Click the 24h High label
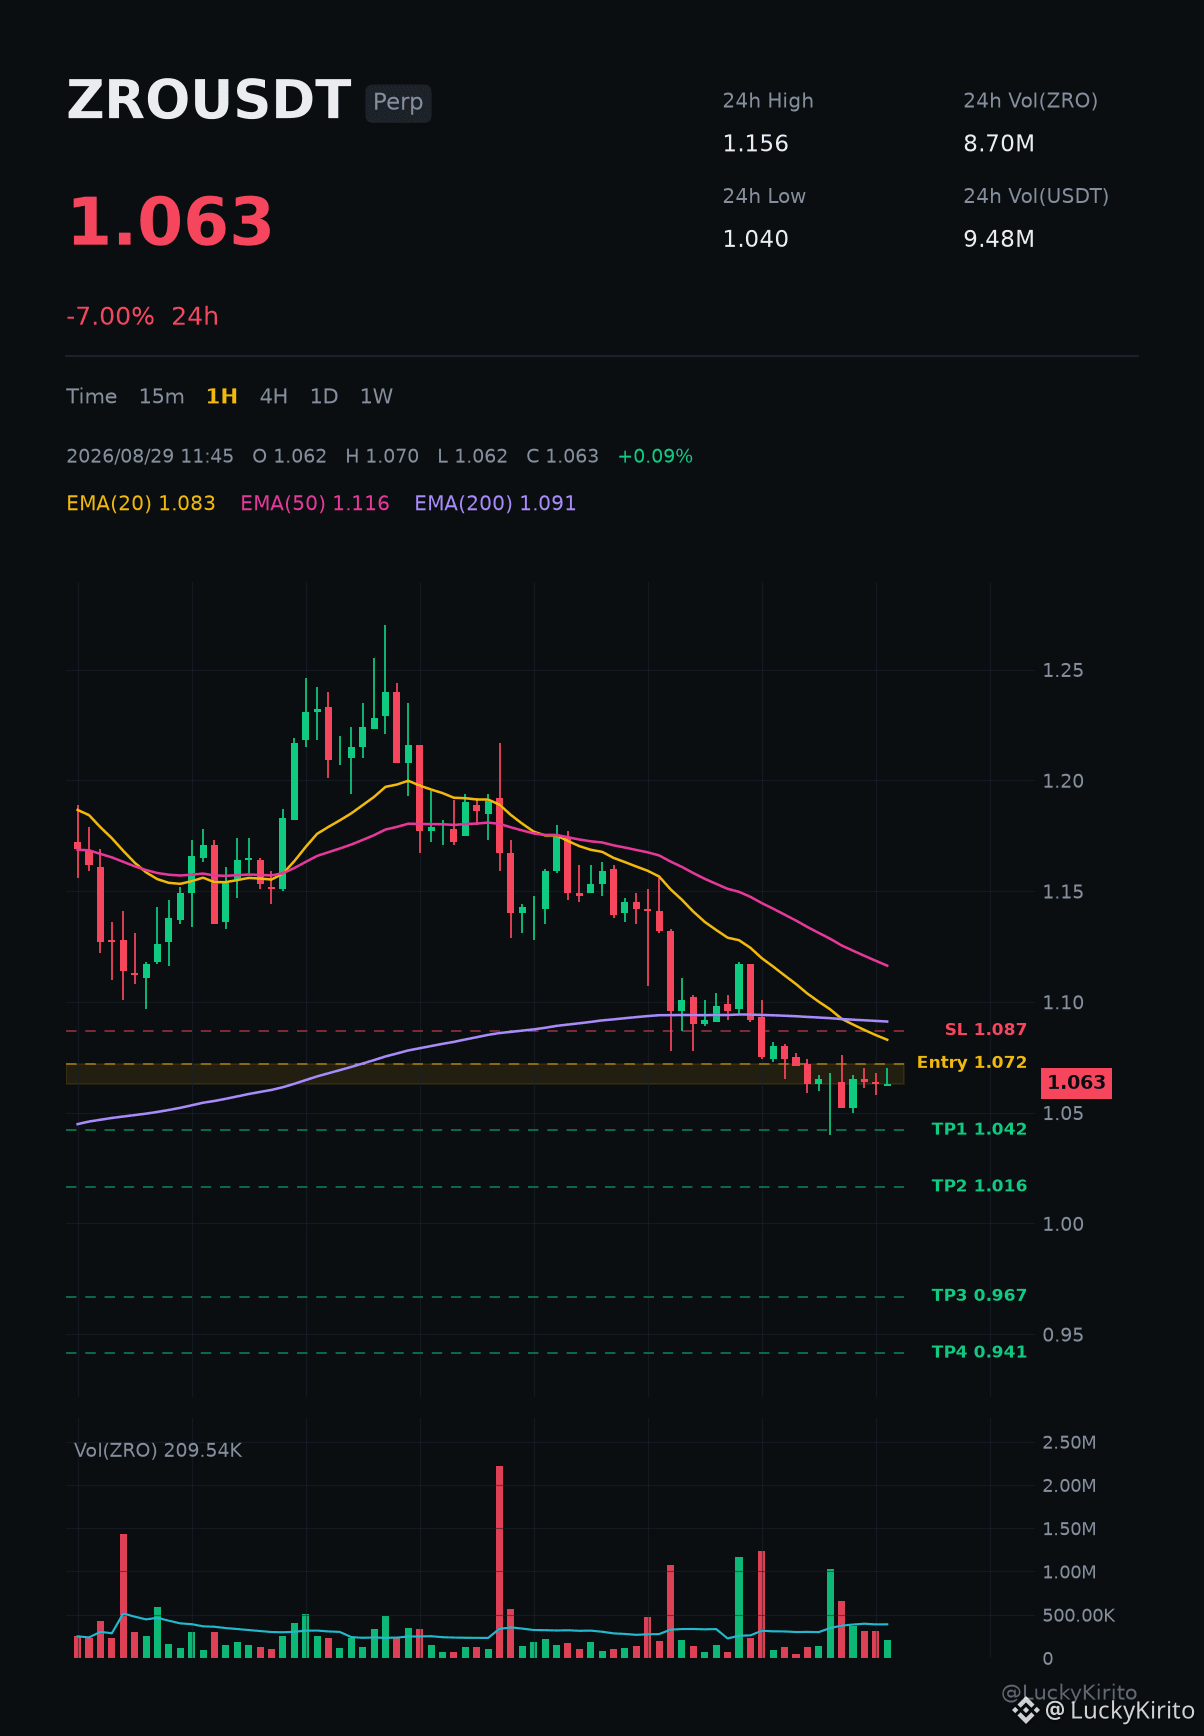 [x=768, y=101]
